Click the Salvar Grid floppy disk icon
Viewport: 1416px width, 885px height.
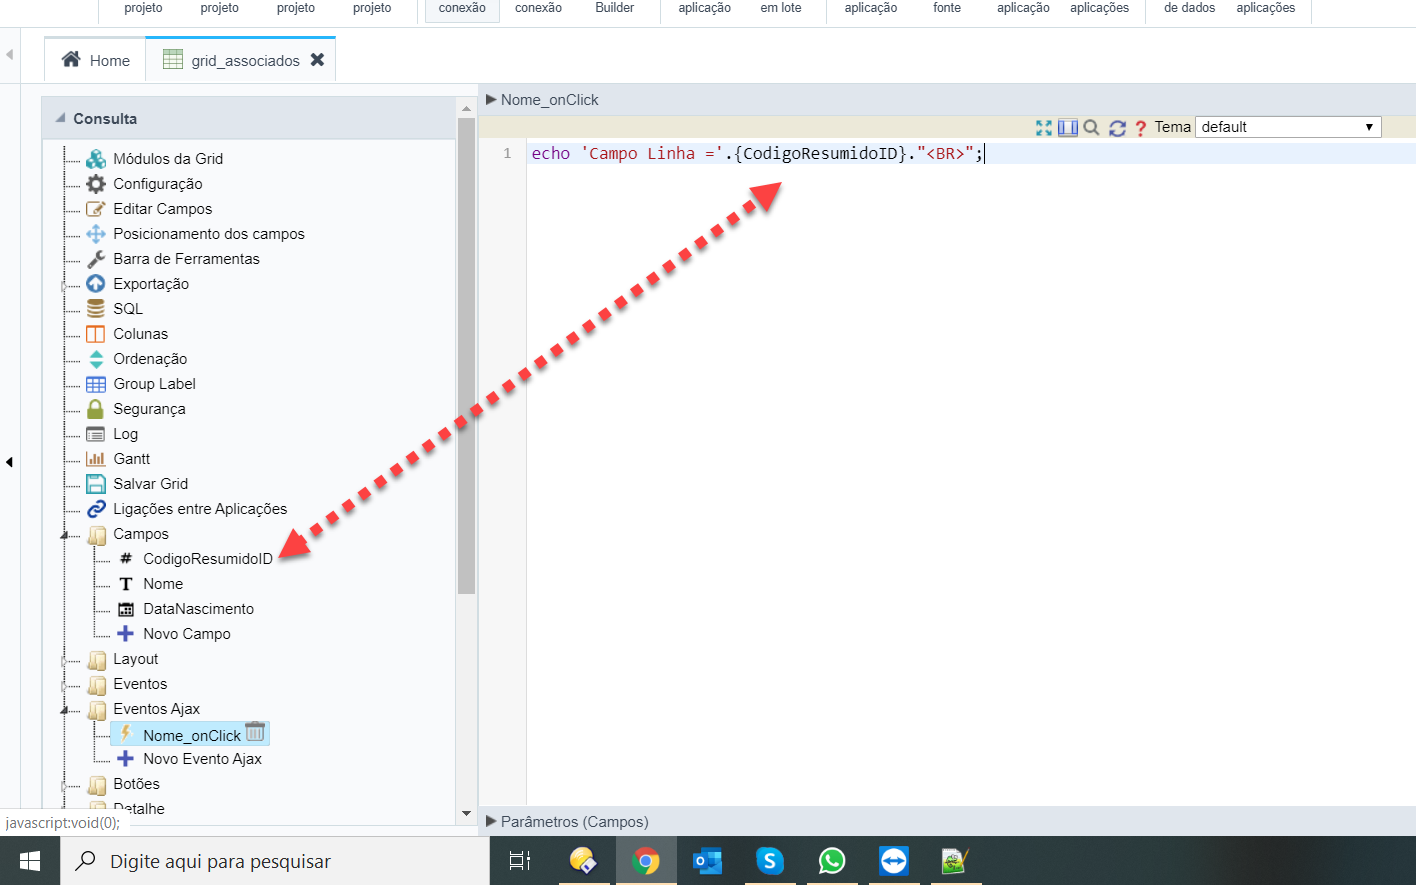click(96, 484)
